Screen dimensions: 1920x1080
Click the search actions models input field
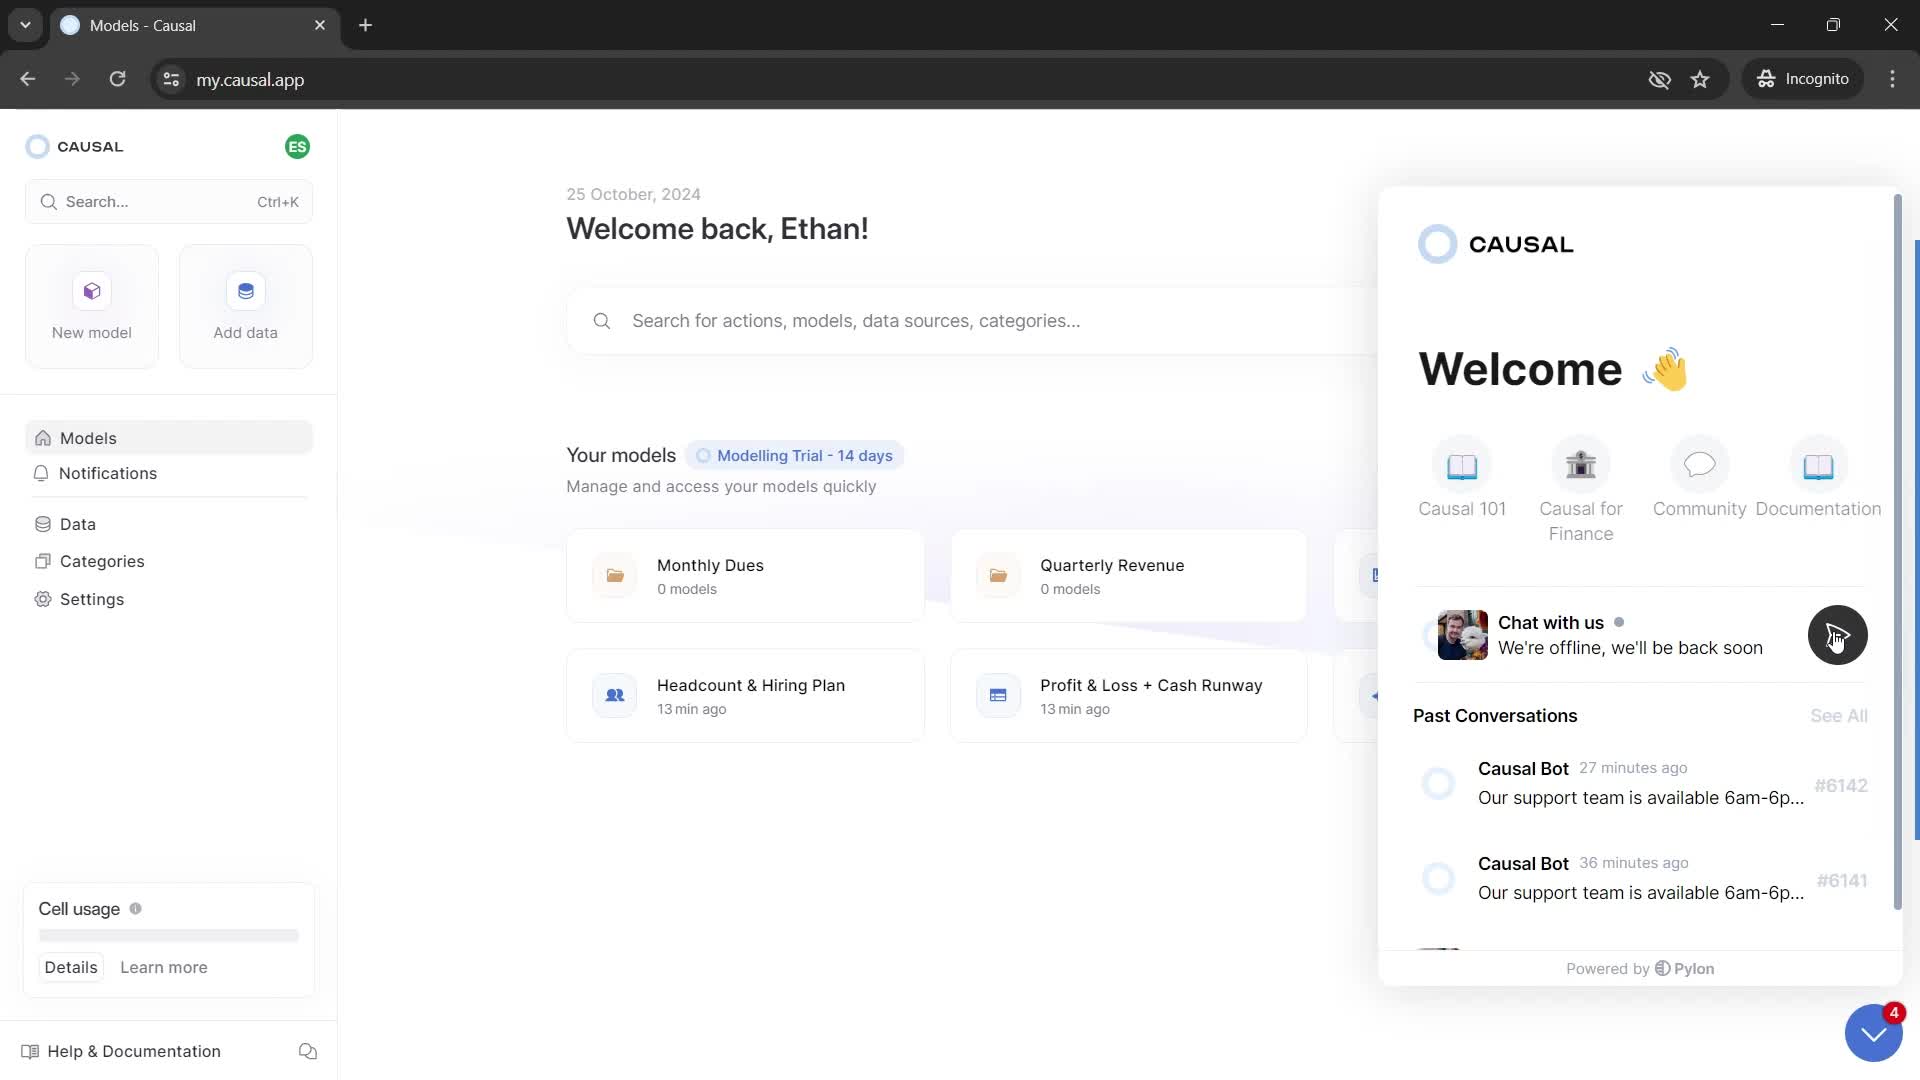tap(968, 320)
